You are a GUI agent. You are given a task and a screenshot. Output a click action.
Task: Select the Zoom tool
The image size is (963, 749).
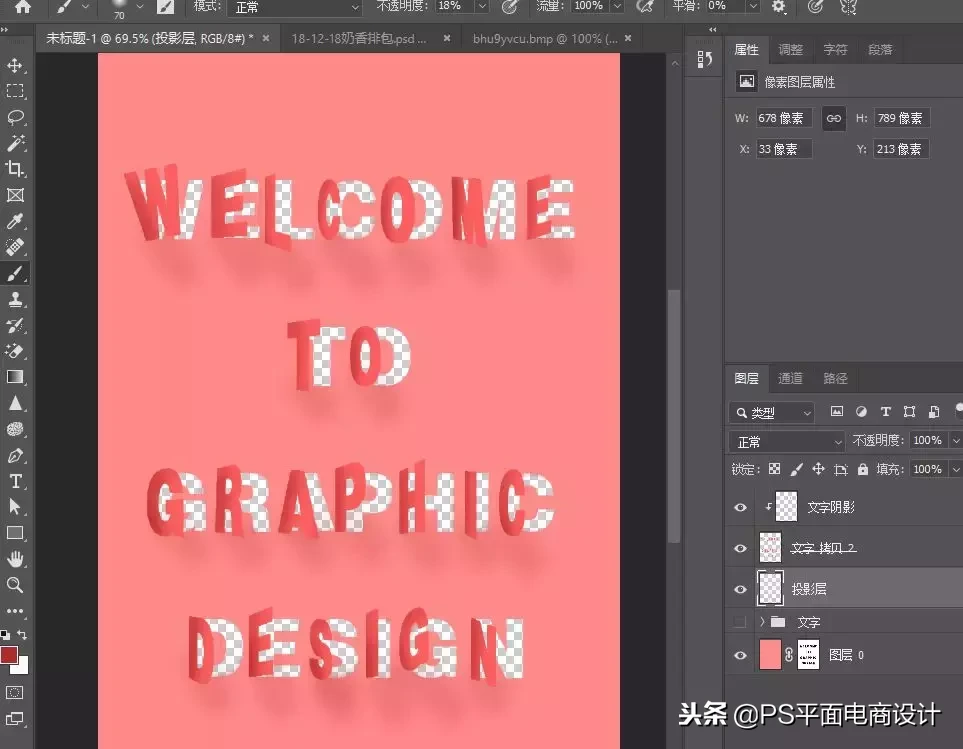[15, 584]
